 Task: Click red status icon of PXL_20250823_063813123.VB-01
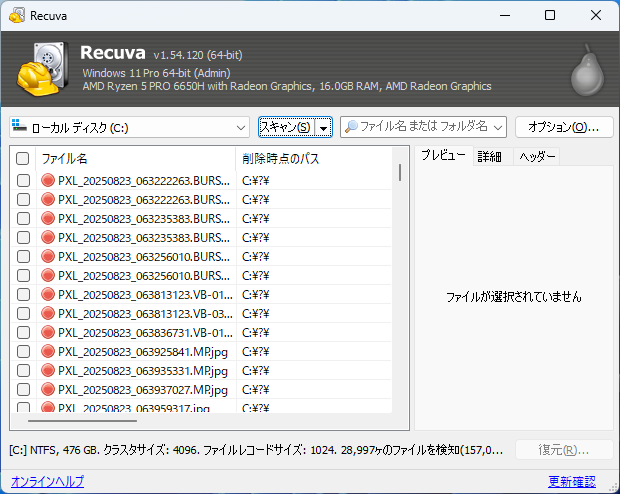pyautogui.click(x=48, y=294)
